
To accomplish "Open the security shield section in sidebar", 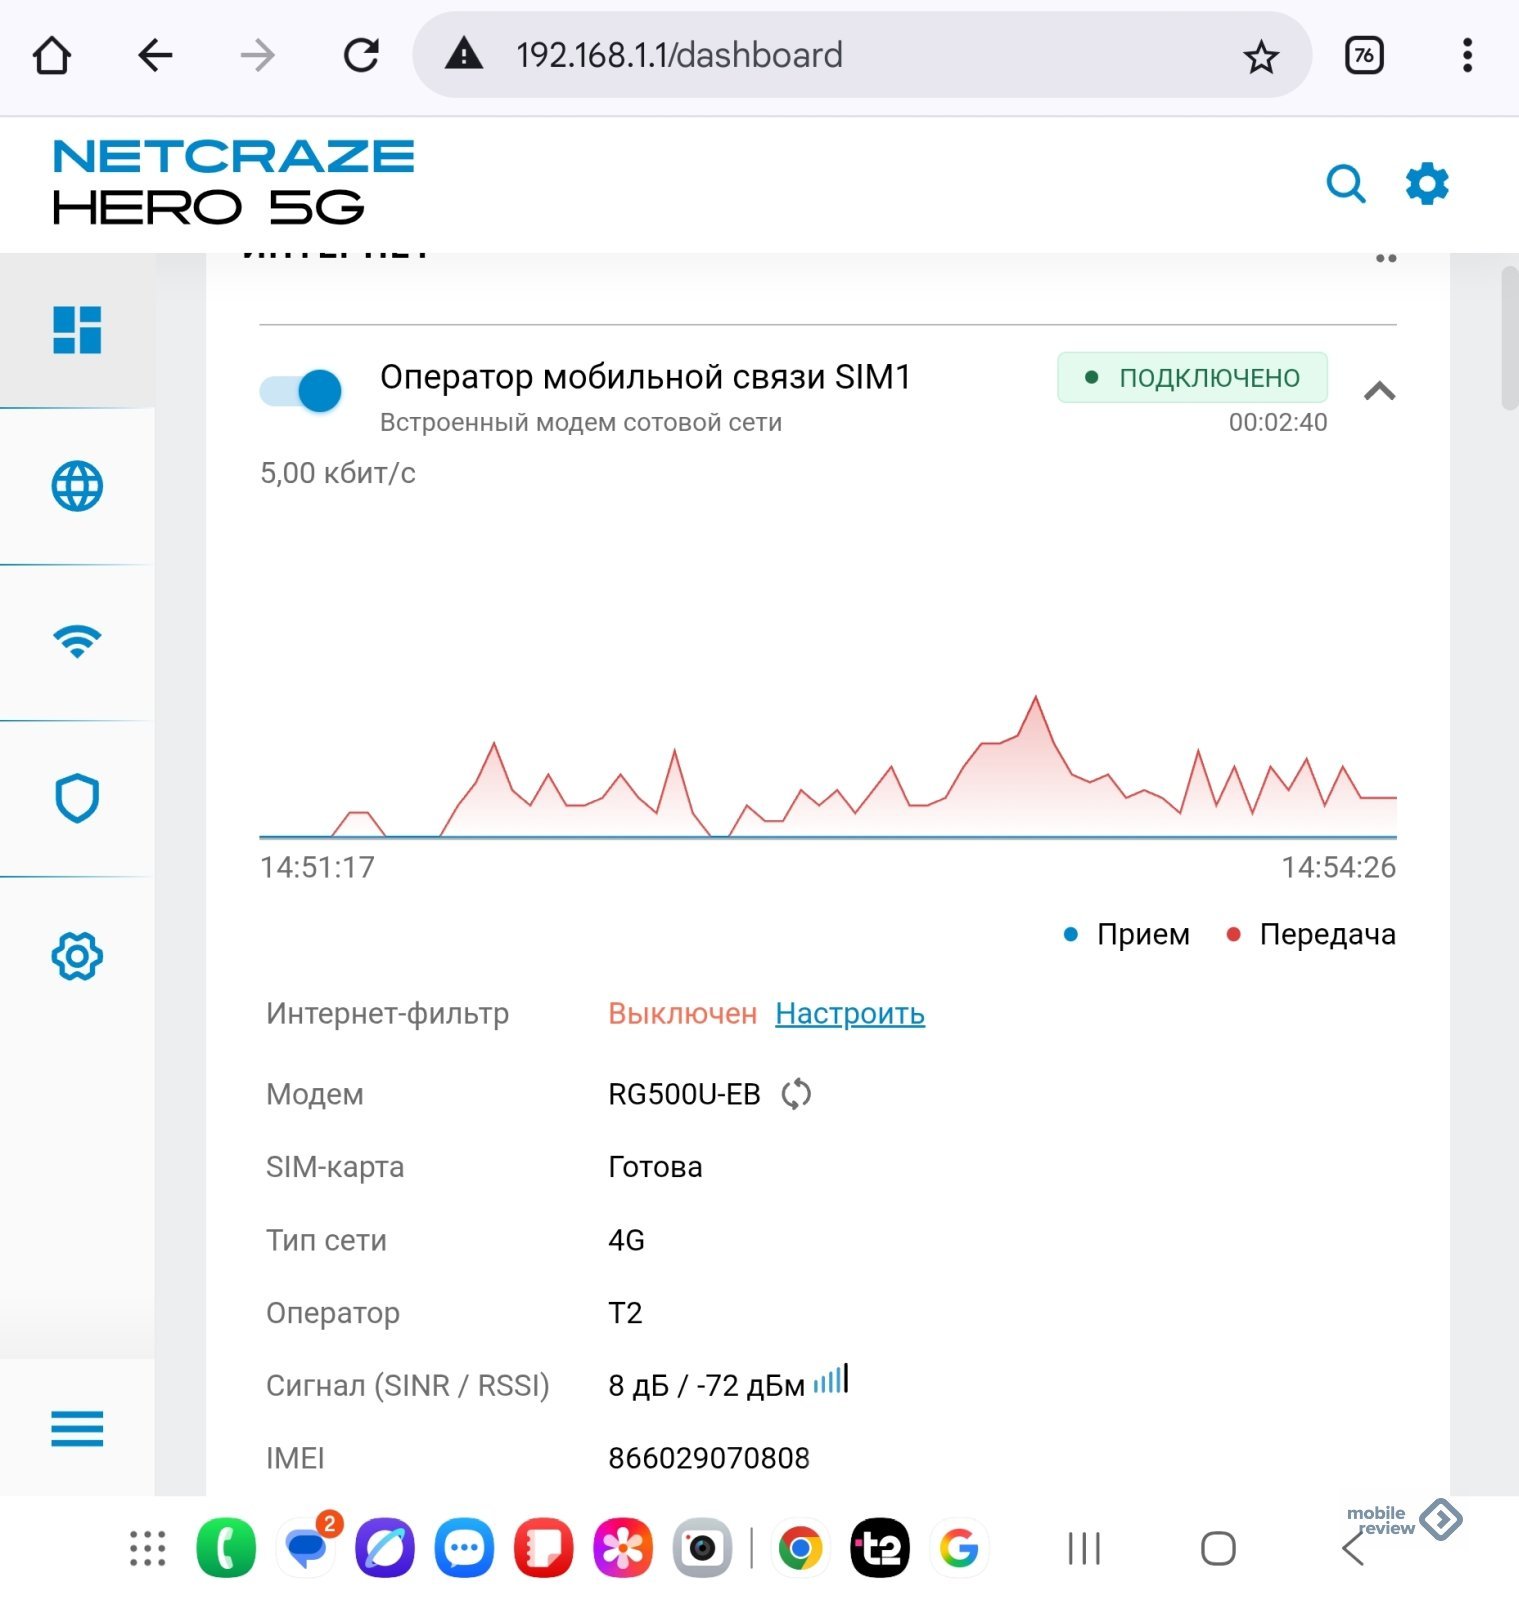I will (77, 798).
